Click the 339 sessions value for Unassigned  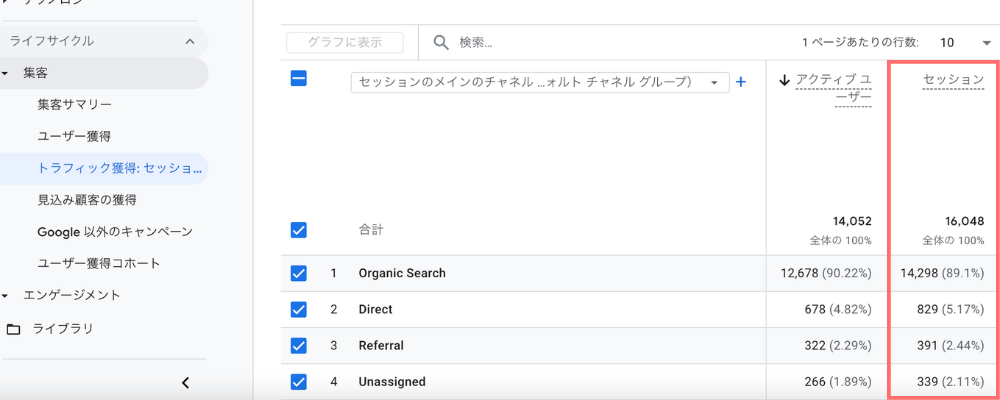pyautogui.click(x=927, y=382)
